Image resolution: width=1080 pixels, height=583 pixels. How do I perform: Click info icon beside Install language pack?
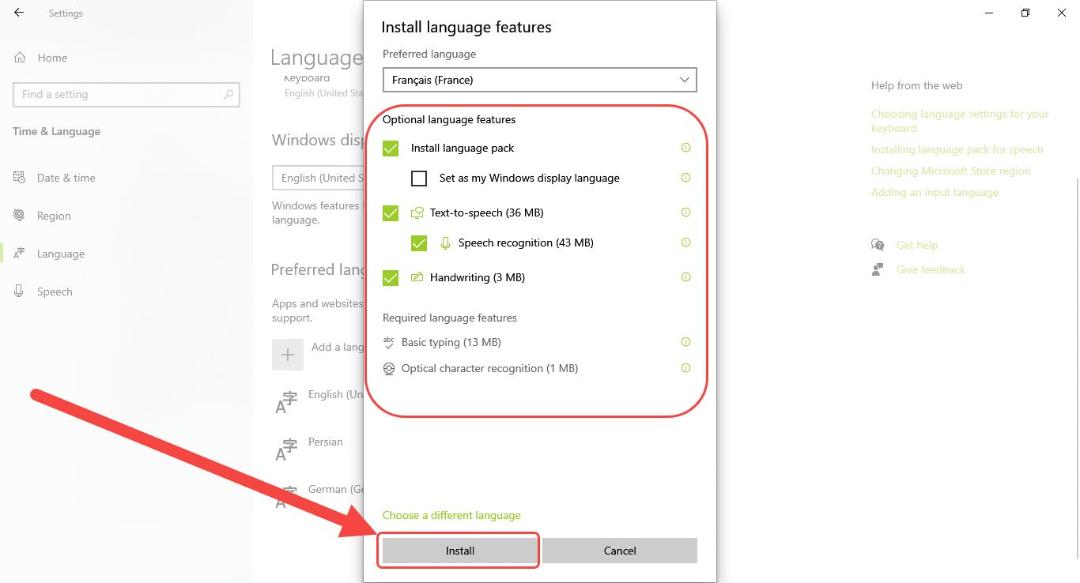(x=685, y=147)
